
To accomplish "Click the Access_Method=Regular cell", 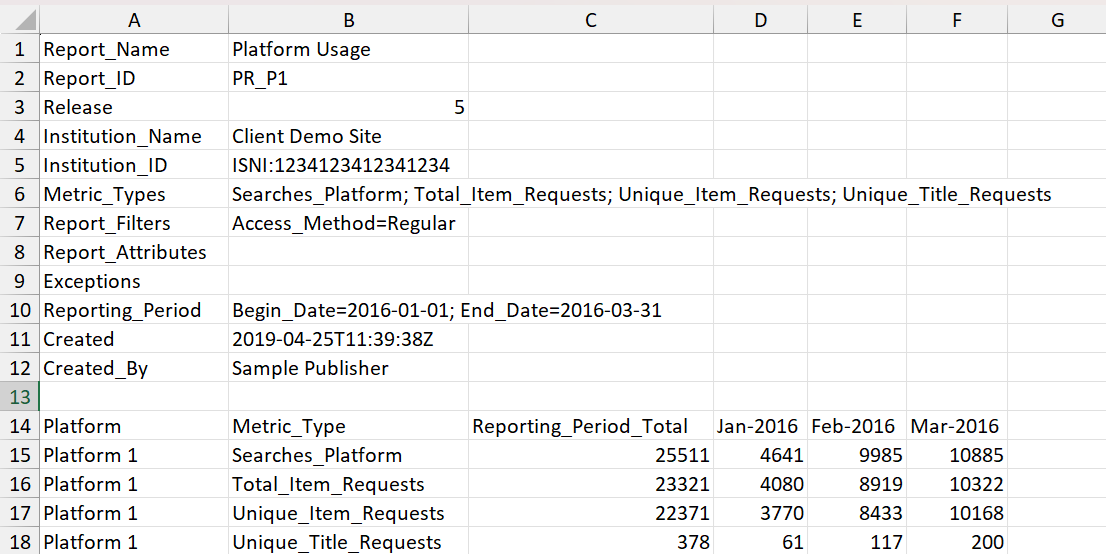I will coord(348,223).
